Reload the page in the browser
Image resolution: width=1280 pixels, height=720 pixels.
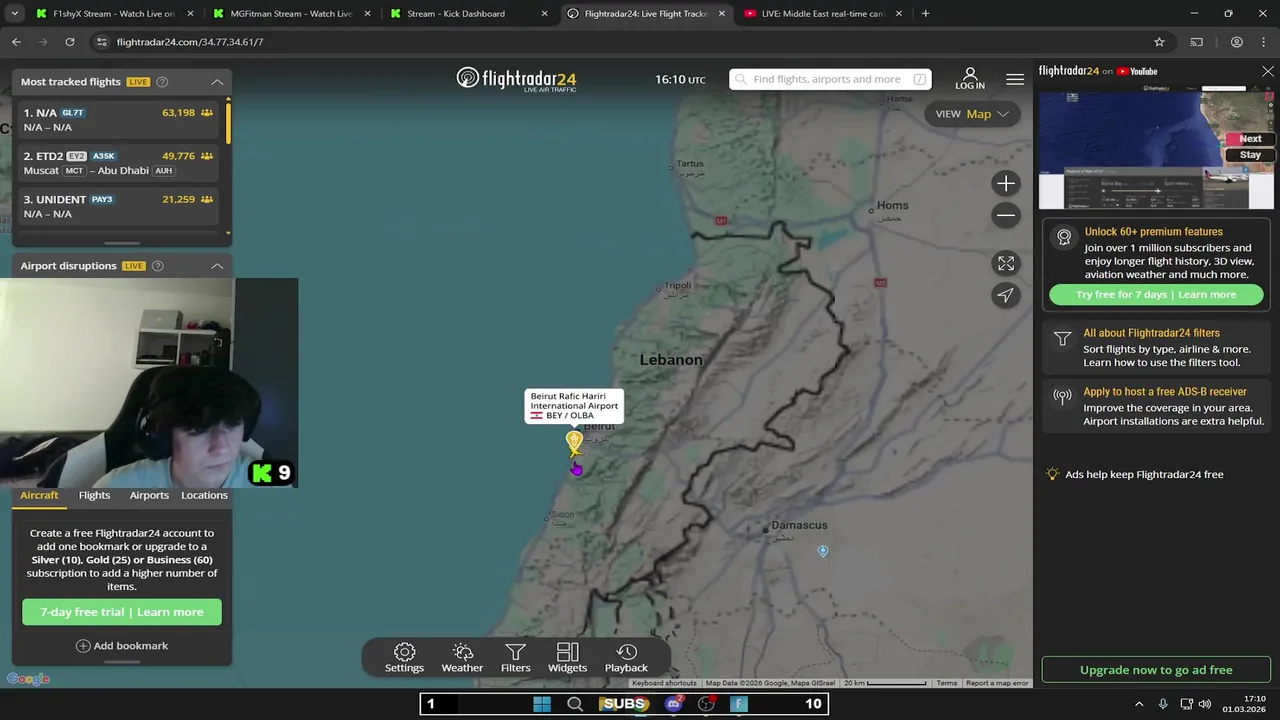click(x=70, y=42)
